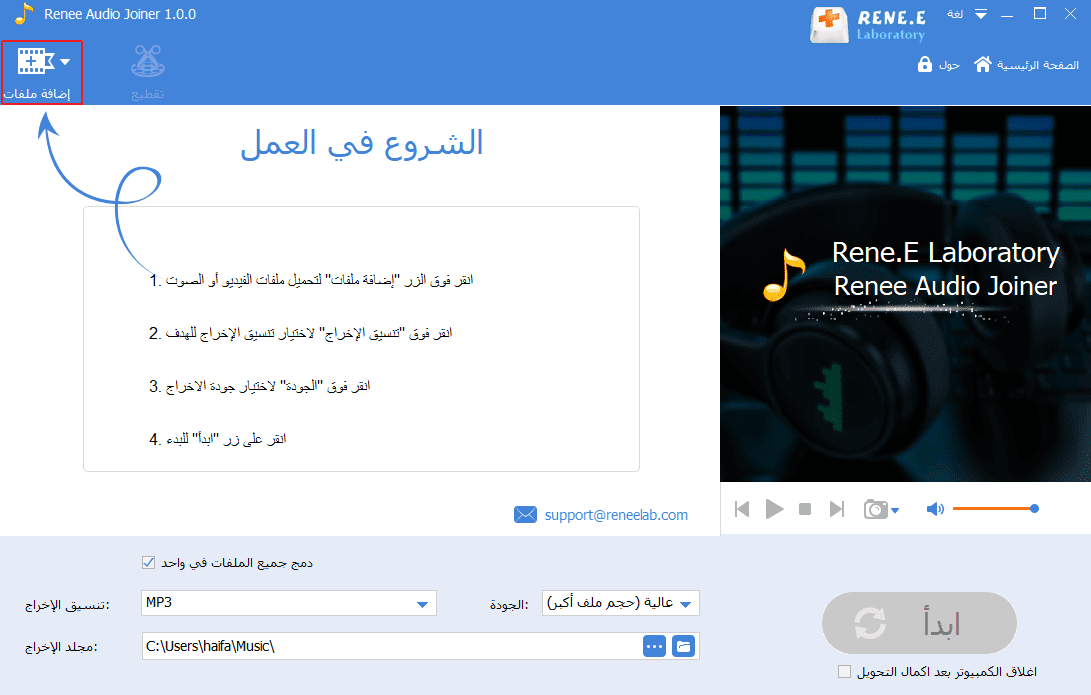Image resolution: width=1091 pixels, height=695 pixels.
Task: Maximize the Renee Audio Joiner window
Action: point(1040,13)
